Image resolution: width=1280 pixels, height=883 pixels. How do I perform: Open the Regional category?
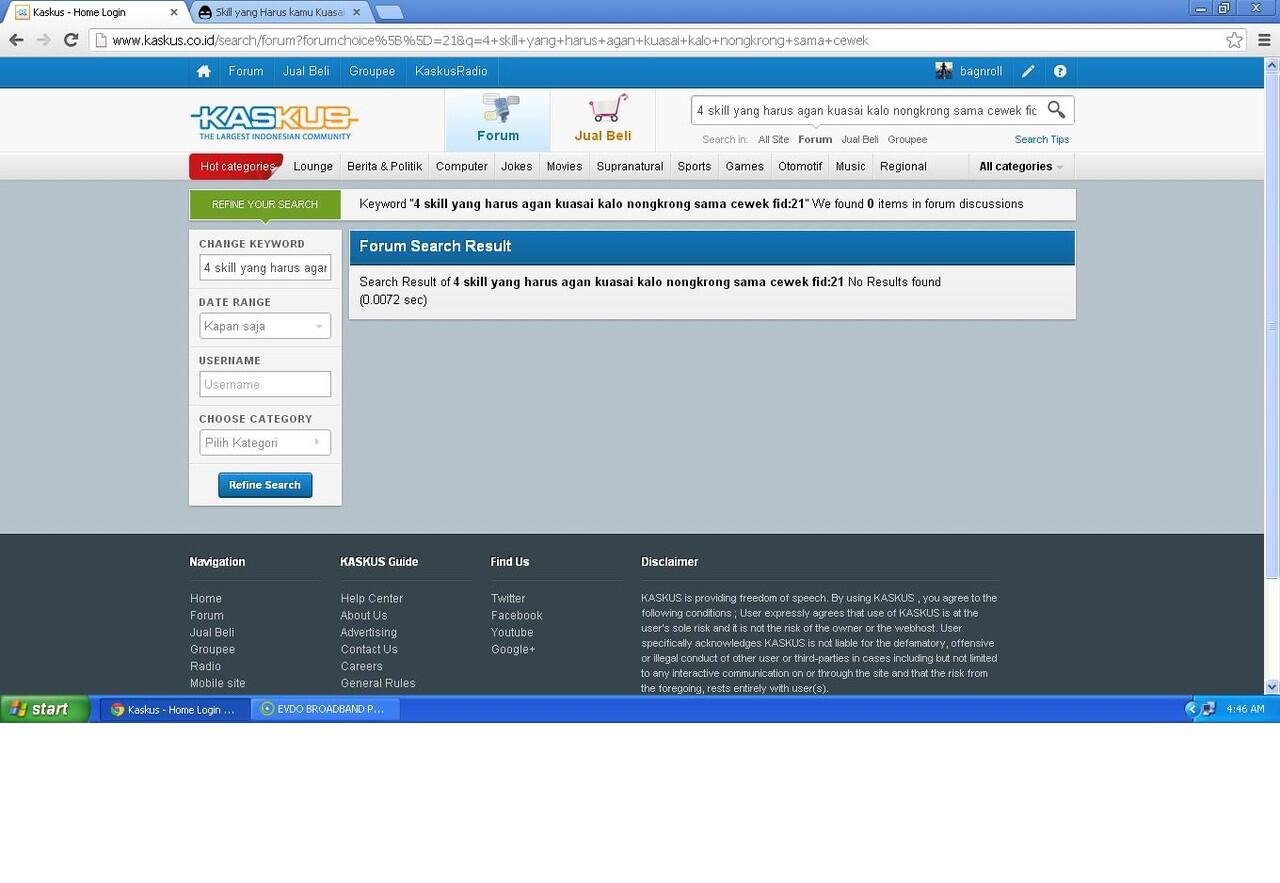(x=903, y=166)
